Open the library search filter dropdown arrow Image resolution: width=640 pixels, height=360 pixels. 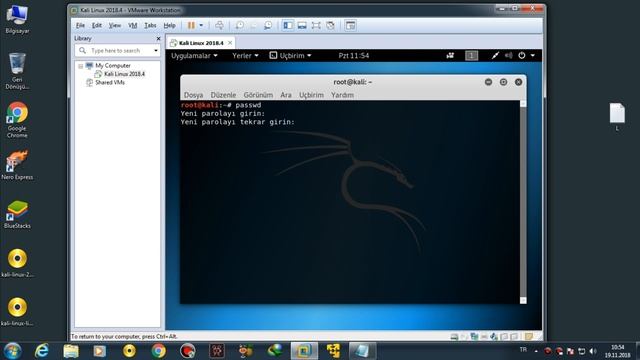[x=156, y=51]
